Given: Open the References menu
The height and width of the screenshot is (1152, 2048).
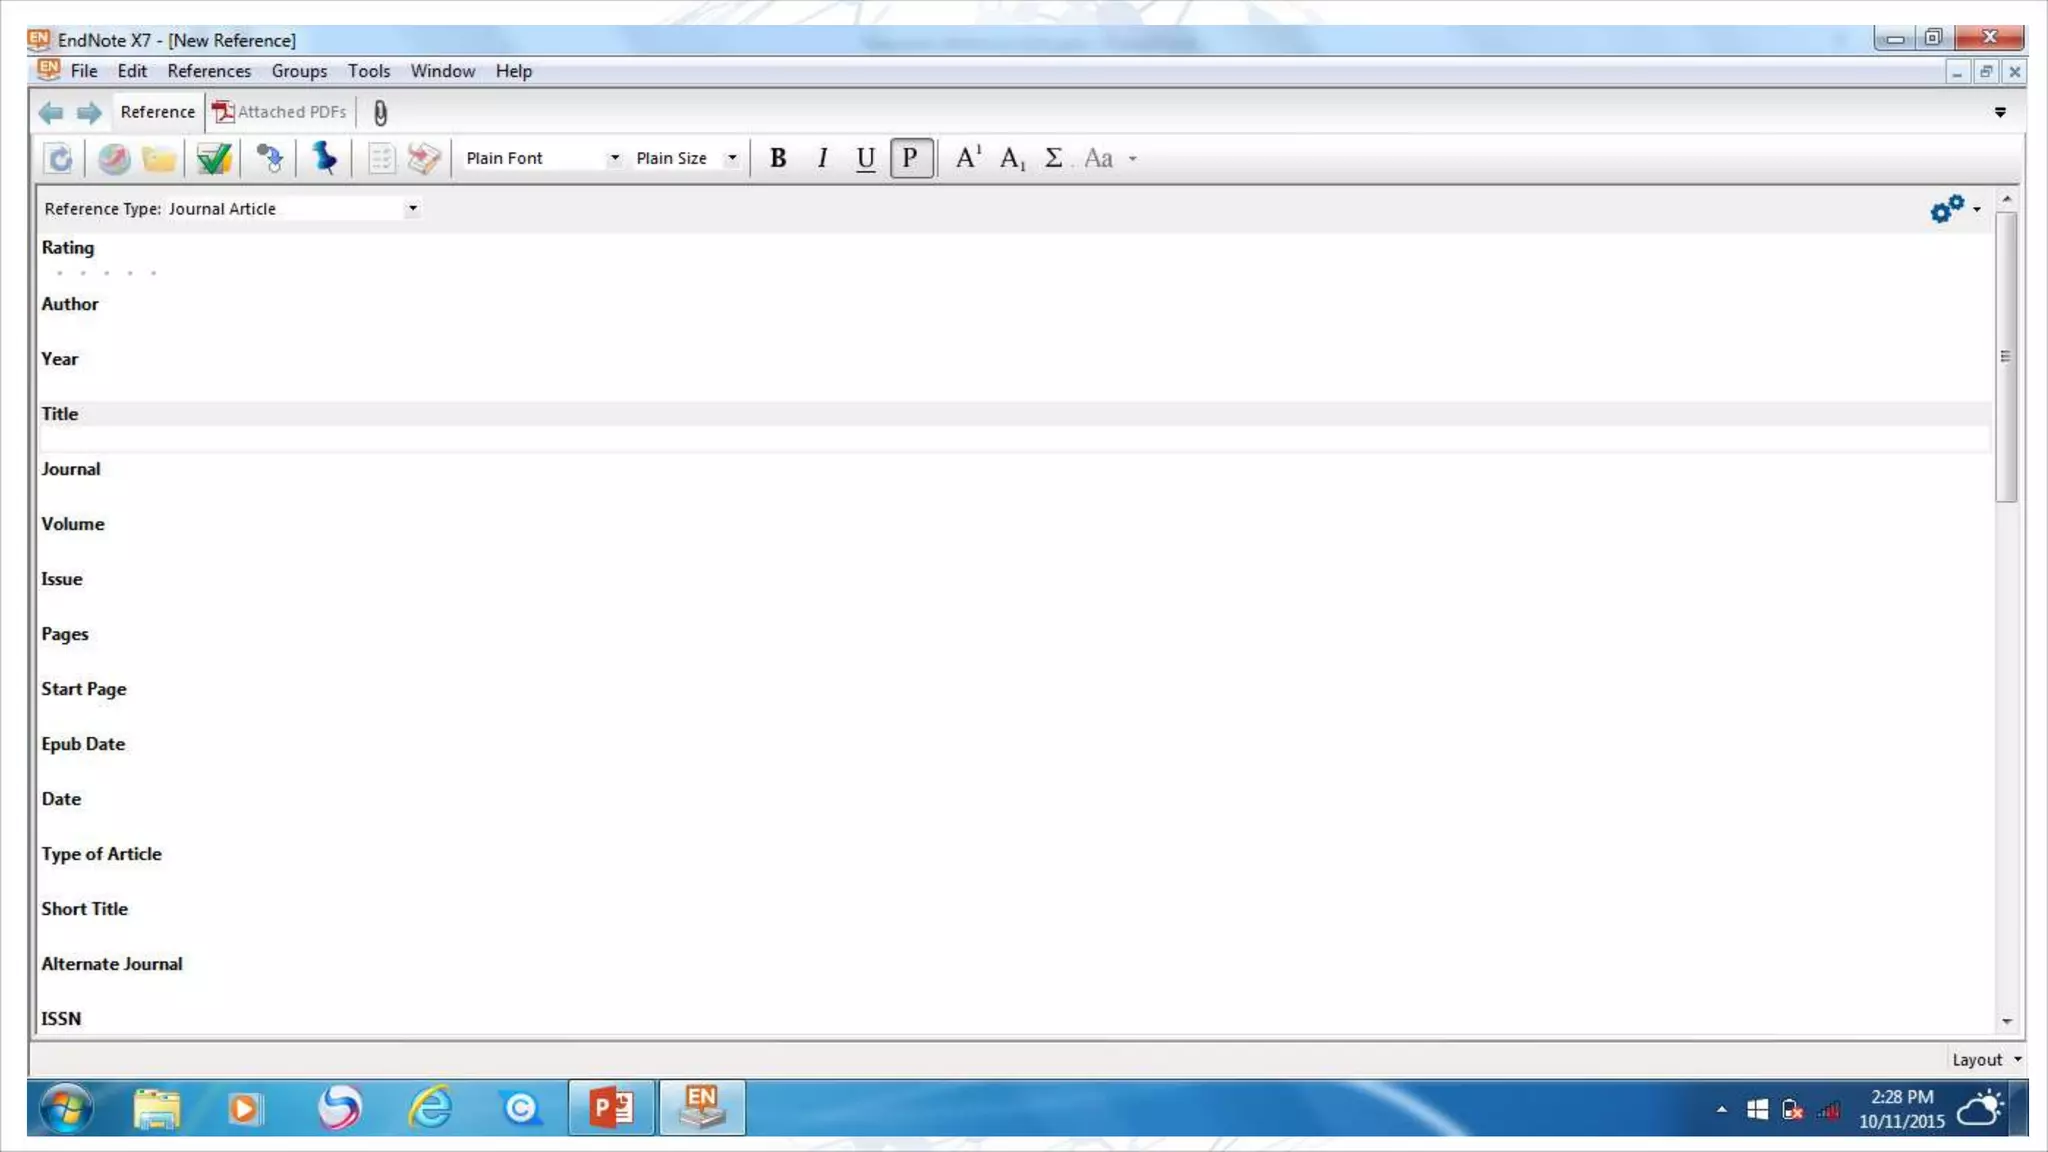Looking at the screenshot, I should [208, 71].
